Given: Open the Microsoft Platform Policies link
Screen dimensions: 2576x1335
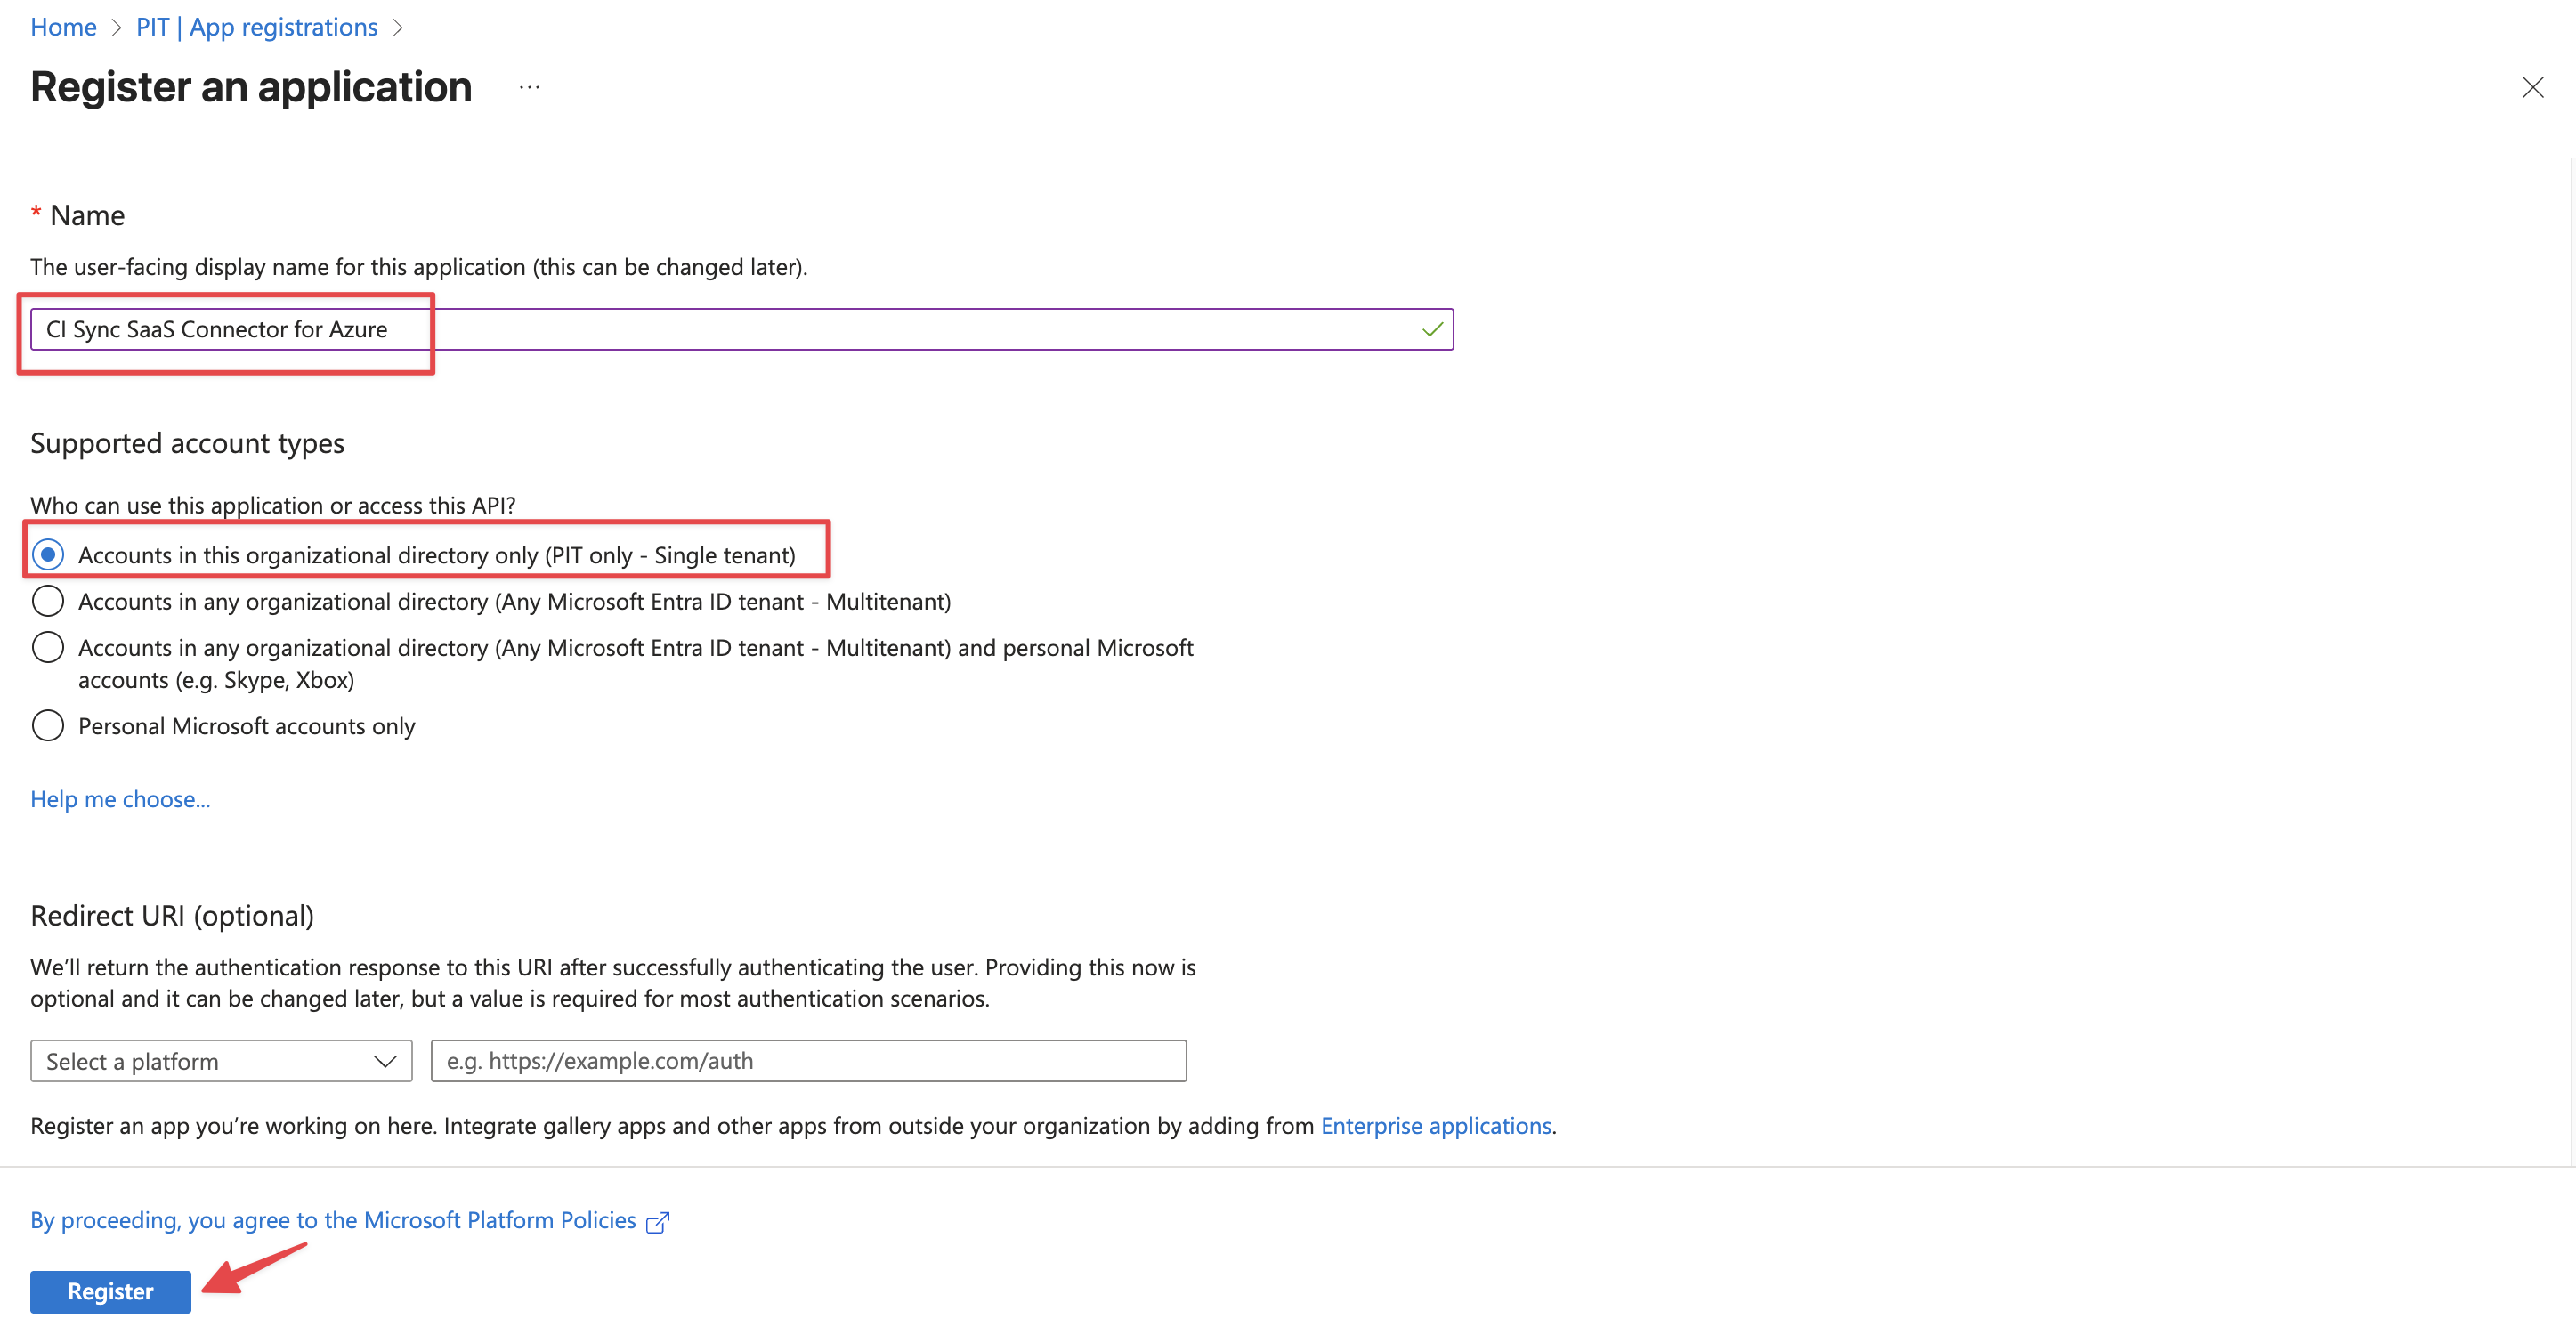Looking at the screenshot, I should pos(349,1221).
